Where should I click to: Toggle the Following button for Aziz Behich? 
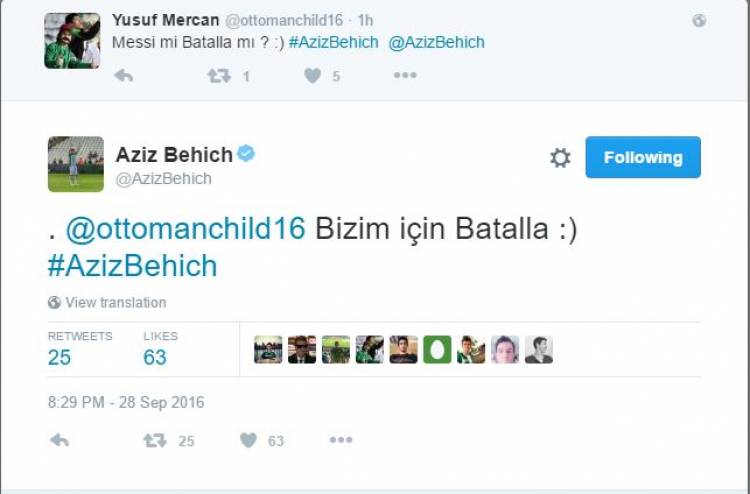642,157
